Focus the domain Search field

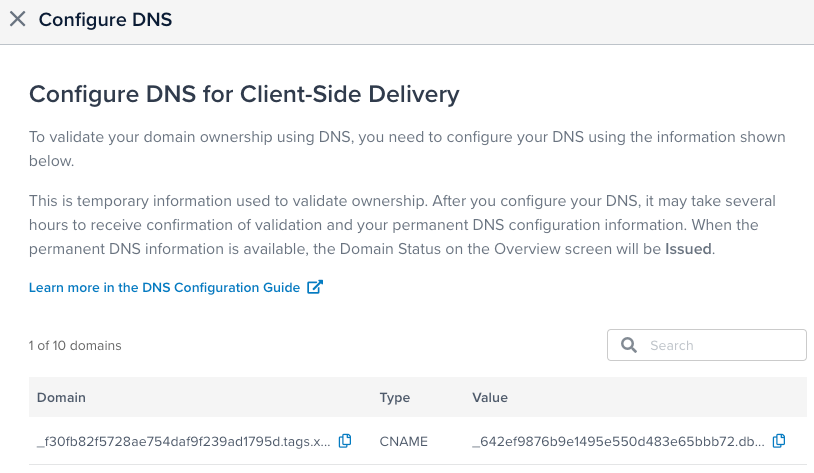tap(720, 345)
